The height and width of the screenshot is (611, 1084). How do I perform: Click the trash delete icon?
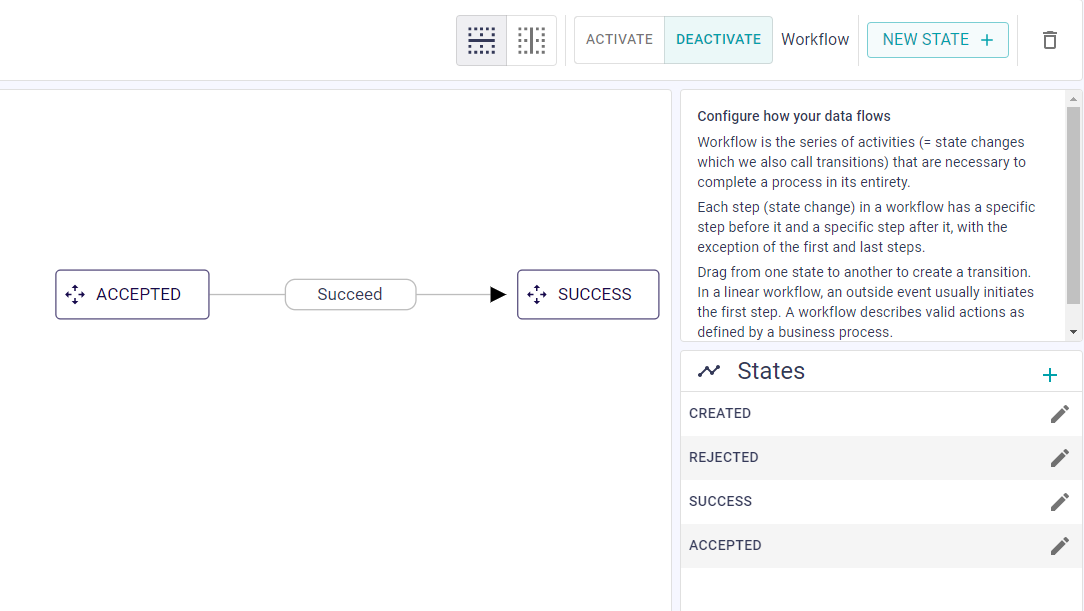(x=1049, y=40)
